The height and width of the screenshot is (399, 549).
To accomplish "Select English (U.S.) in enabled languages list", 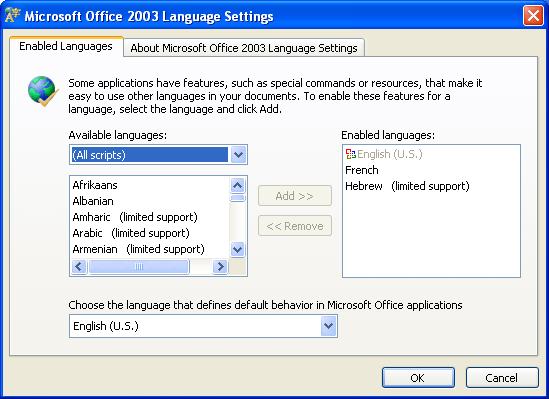I will point(431,154).
